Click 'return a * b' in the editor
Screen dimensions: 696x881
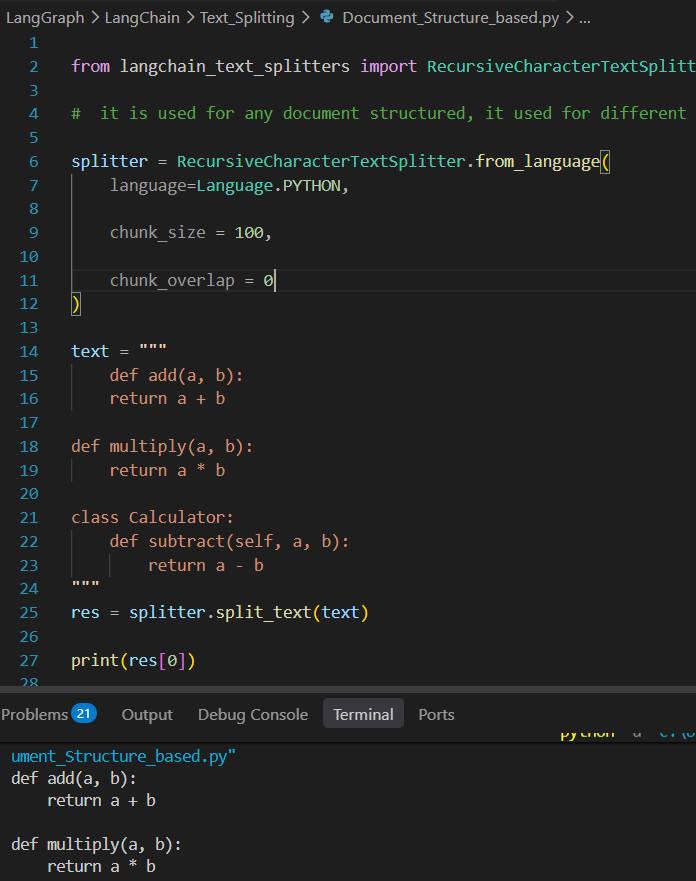click(167, 470)
